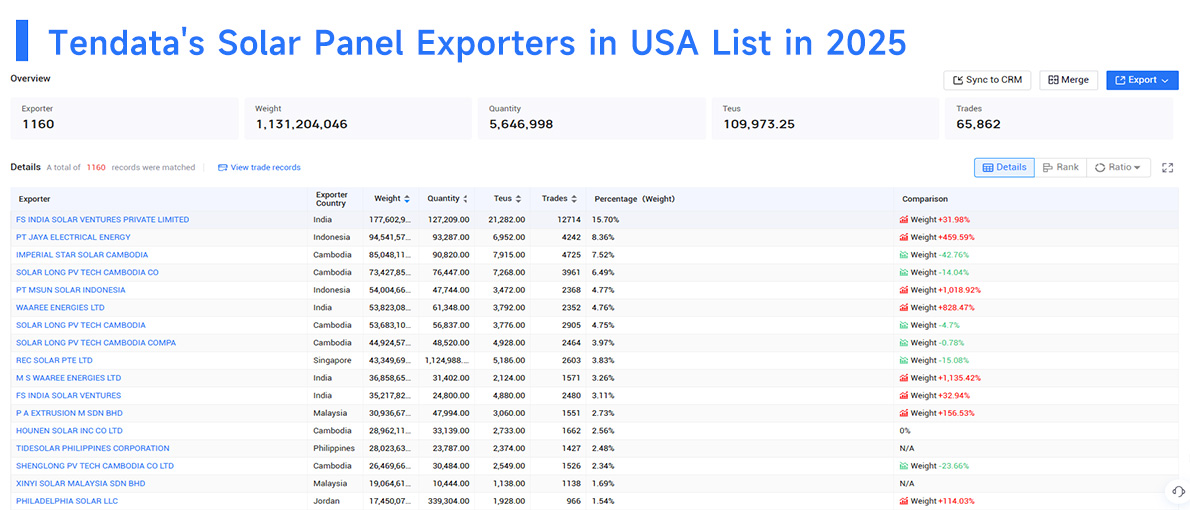Click the Percentage (Weight) column header
The height and width of the screenshot is (510, 1190).
click(634, 199)
